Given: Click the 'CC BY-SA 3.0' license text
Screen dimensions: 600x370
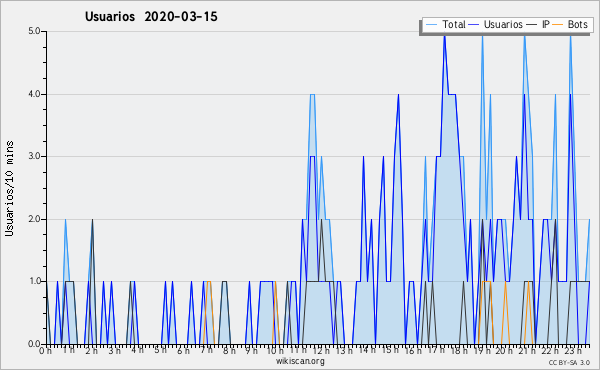Looking at the screenshot, I should (569, 363).
